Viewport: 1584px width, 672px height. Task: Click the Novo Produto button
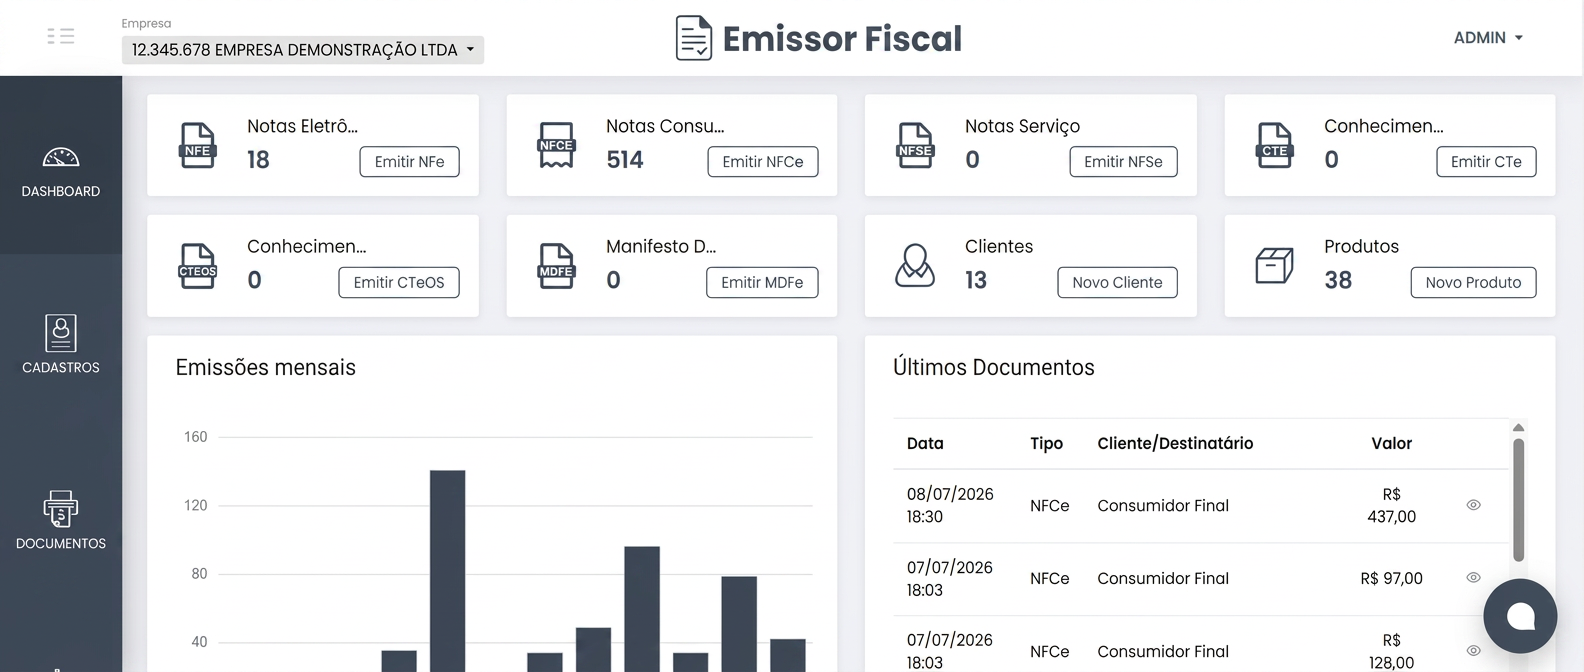click(x=1473, y=283)
